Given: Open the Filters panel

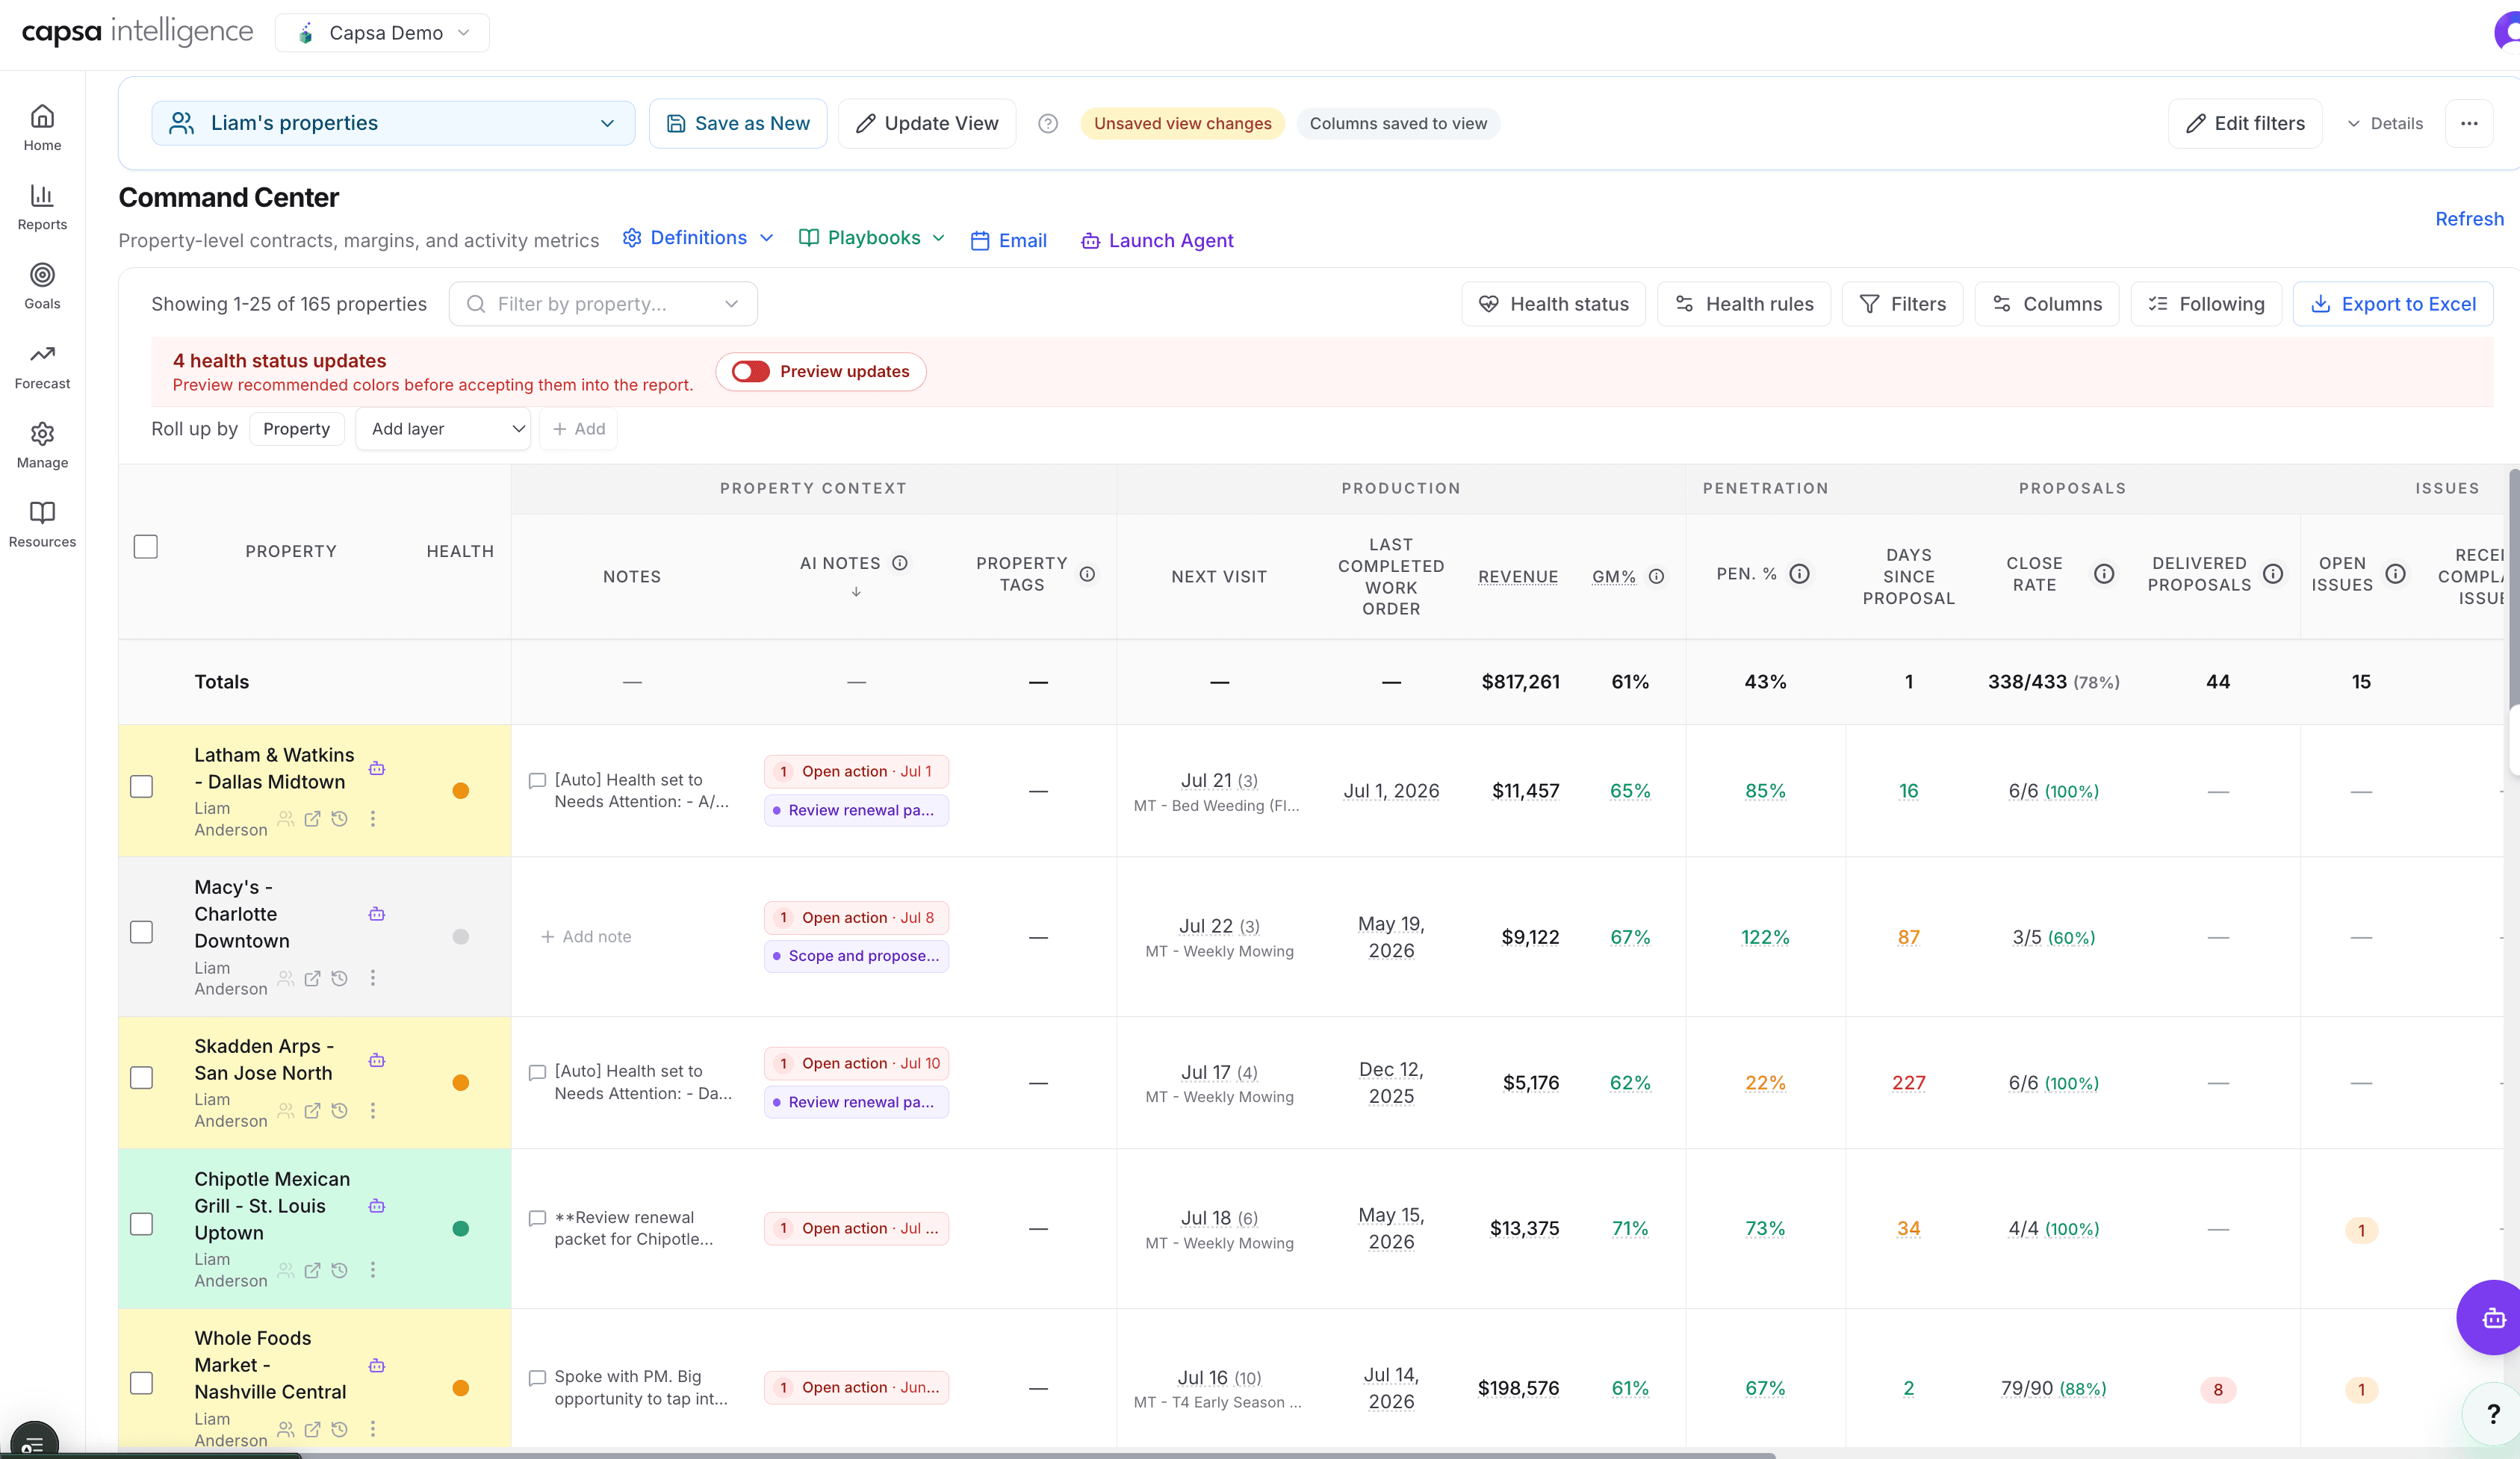Looking at the screenshot, I should click(1902, 304).
